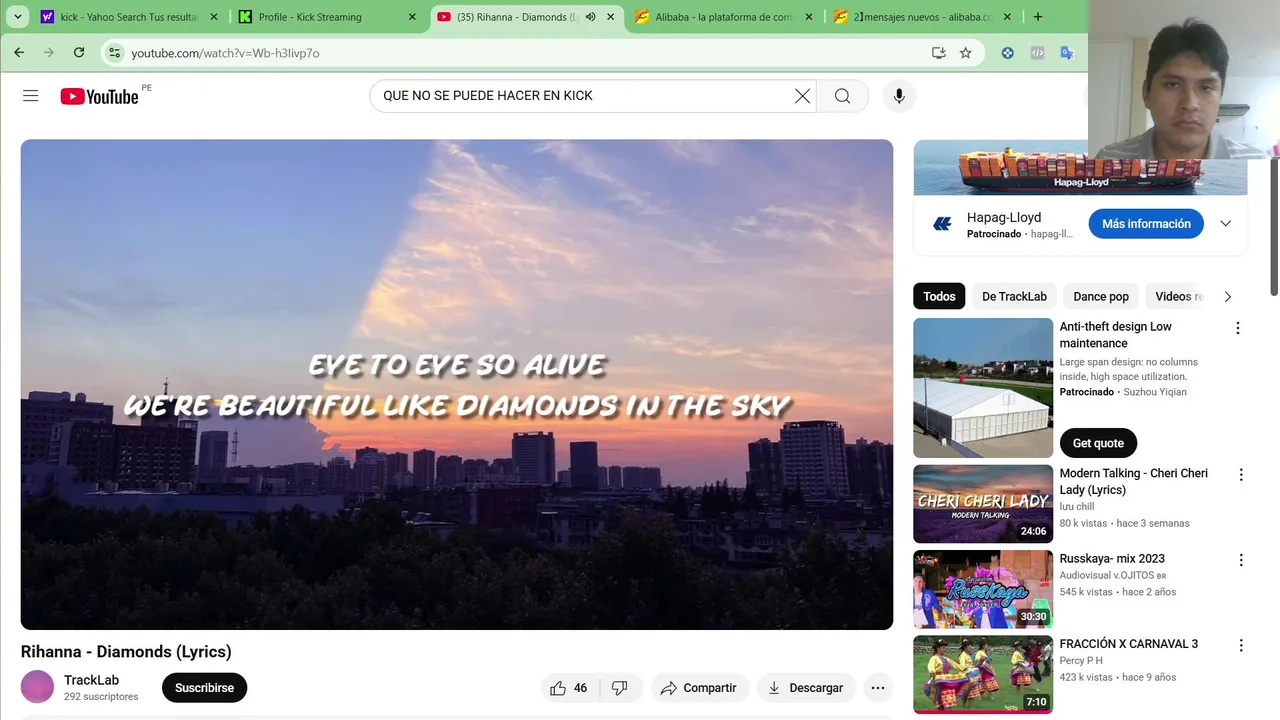Show more filter chips with right arrow
The image size is (1280, 720).
tap(1228, 297)
